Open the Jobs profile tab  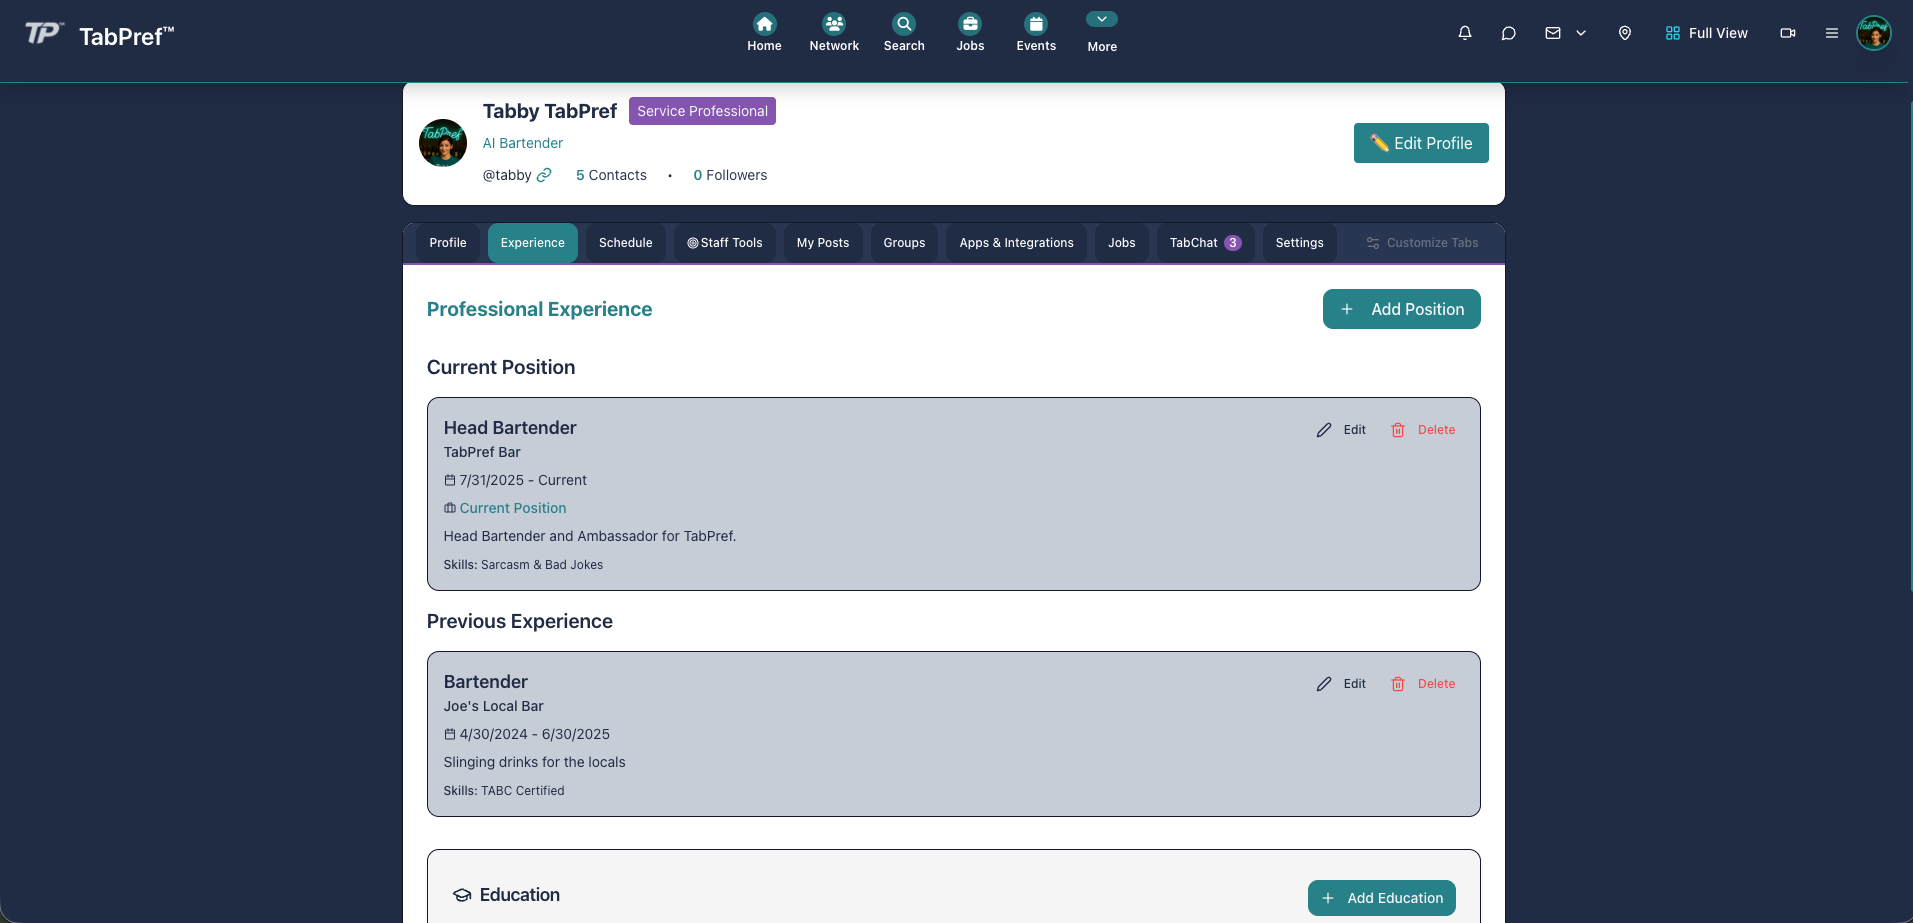click(x=1122, y=243)
